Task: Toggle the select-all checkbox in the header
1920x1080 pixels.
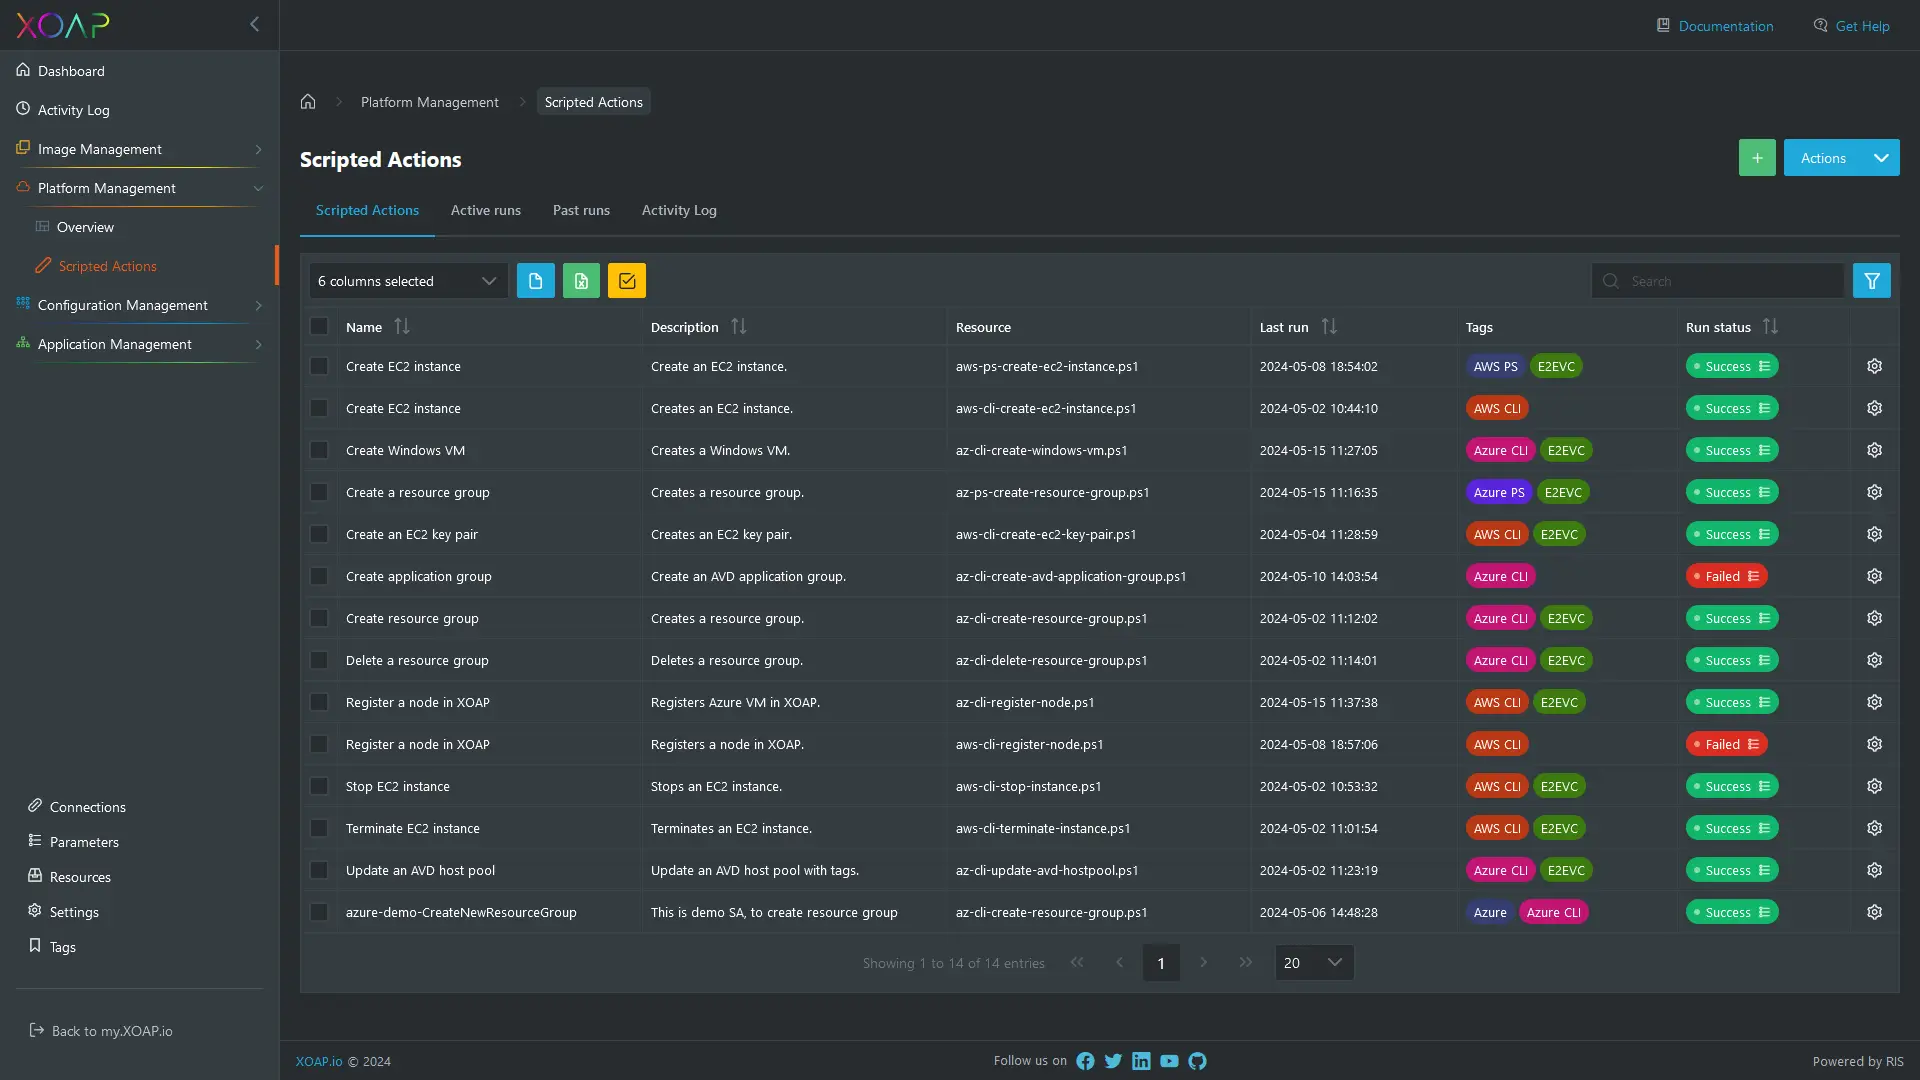Action: (x=318, y=326)
